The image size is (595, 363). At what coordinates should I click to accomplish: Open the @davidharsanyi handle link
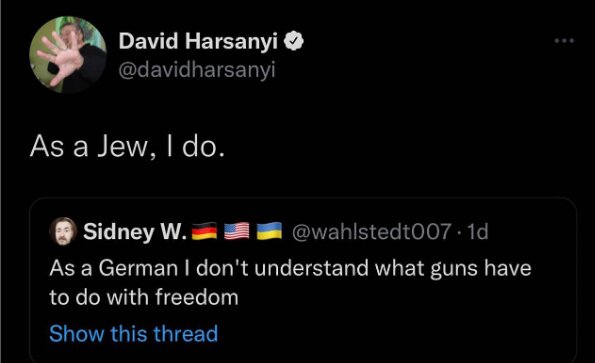pyautogui.click(x=197, y=70)
